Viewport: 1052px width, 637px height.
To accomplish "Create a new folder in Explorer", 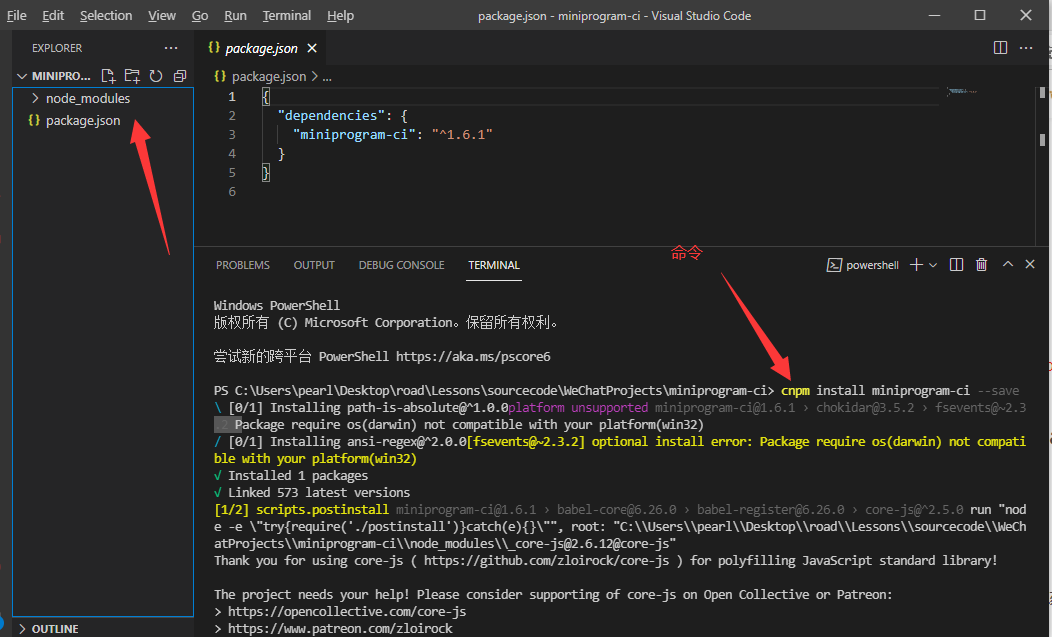I will [132, 75].
